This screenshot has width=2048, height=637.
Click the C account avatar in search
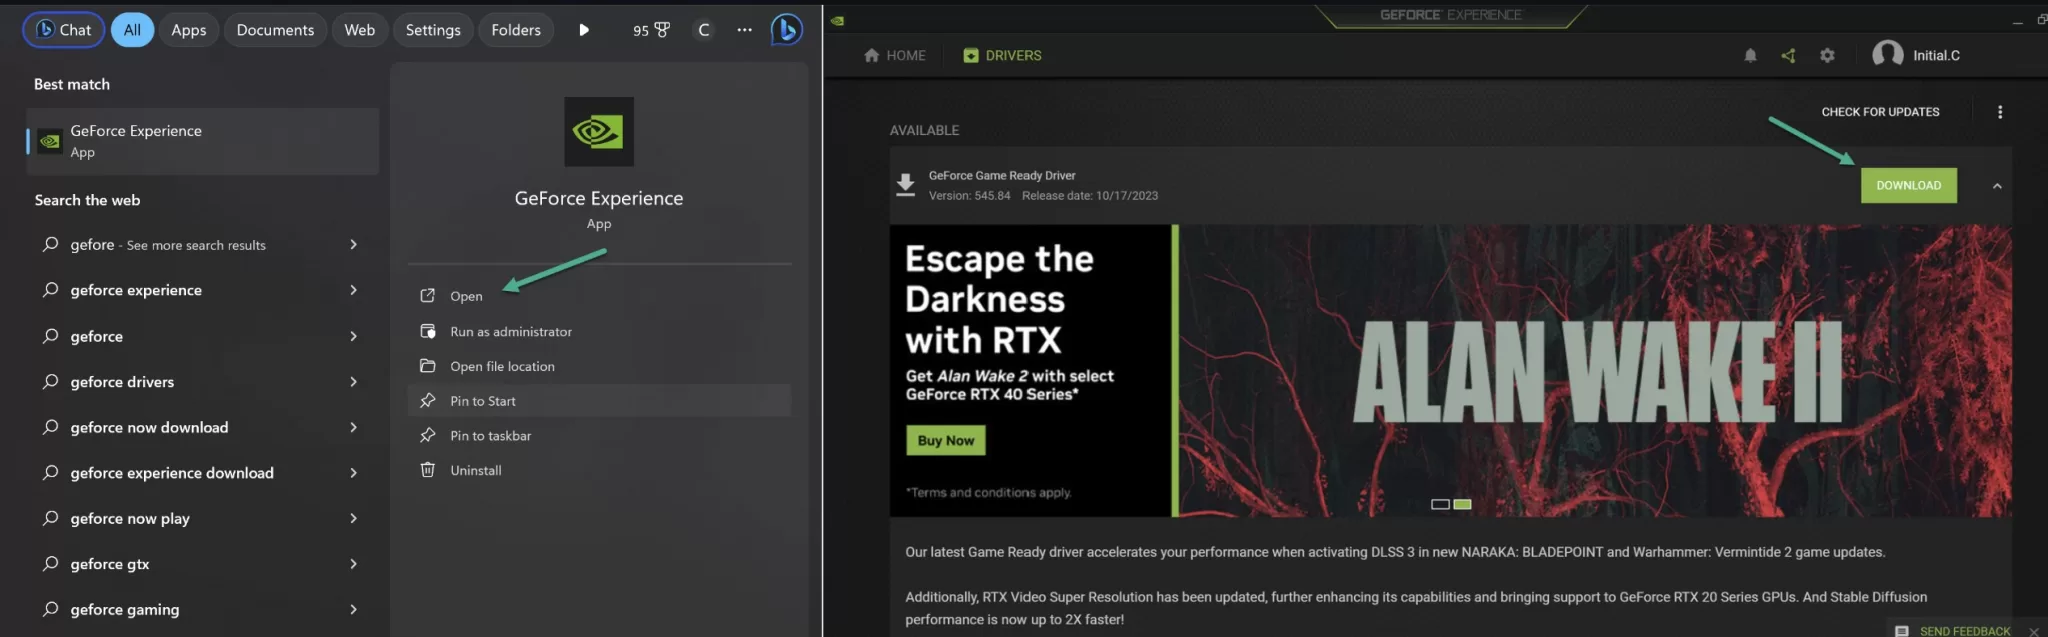tap(704, 30)
